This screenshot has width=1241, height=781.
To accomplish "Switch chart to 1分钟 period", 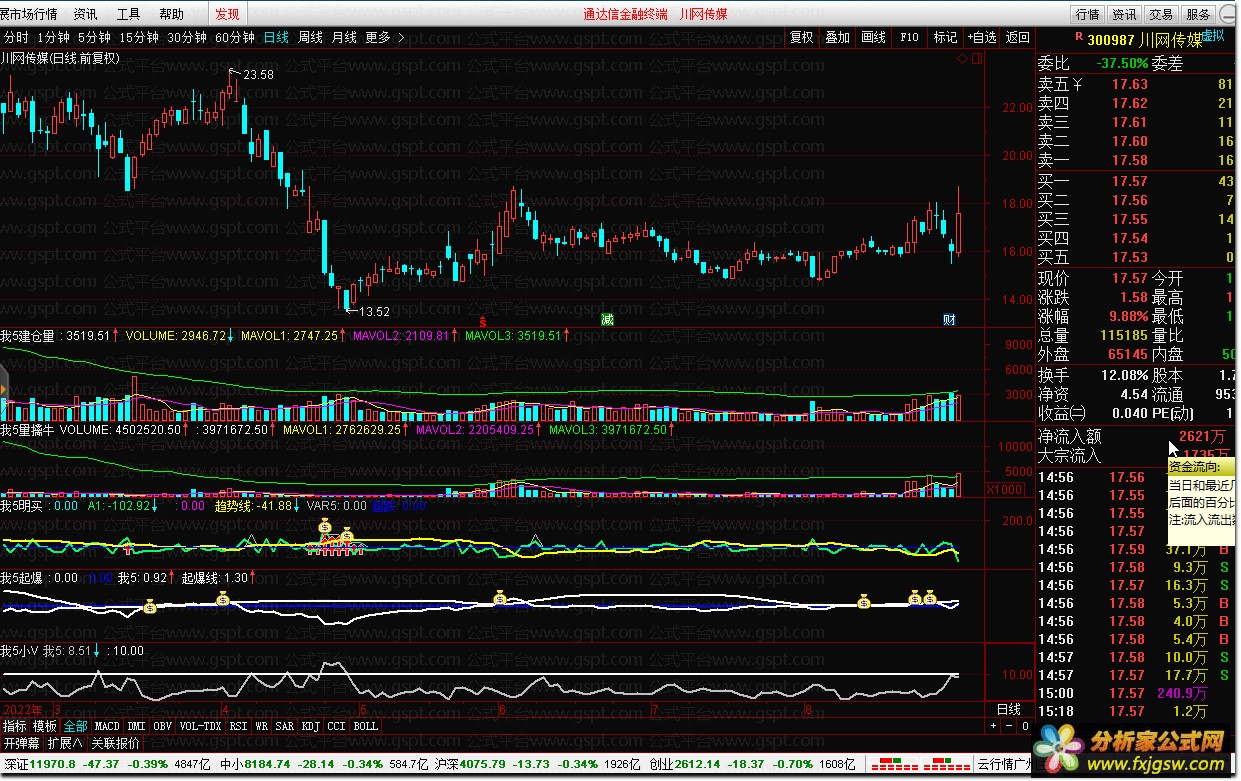I will 54,37.
